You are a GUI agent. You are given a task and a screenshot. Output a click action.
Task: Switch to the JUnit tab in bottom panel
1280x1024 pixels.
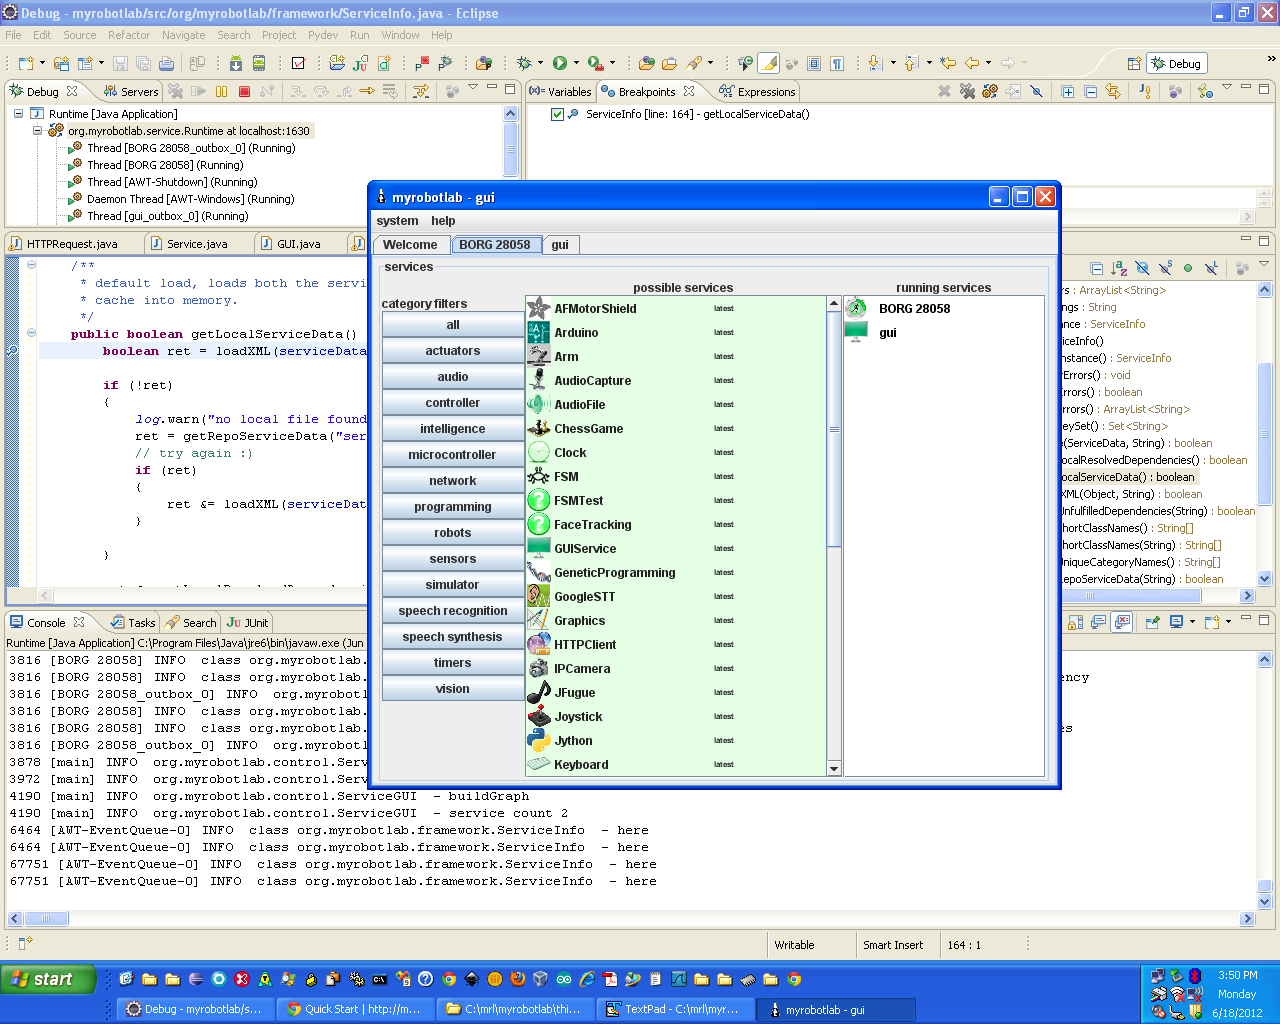(248, 622)
